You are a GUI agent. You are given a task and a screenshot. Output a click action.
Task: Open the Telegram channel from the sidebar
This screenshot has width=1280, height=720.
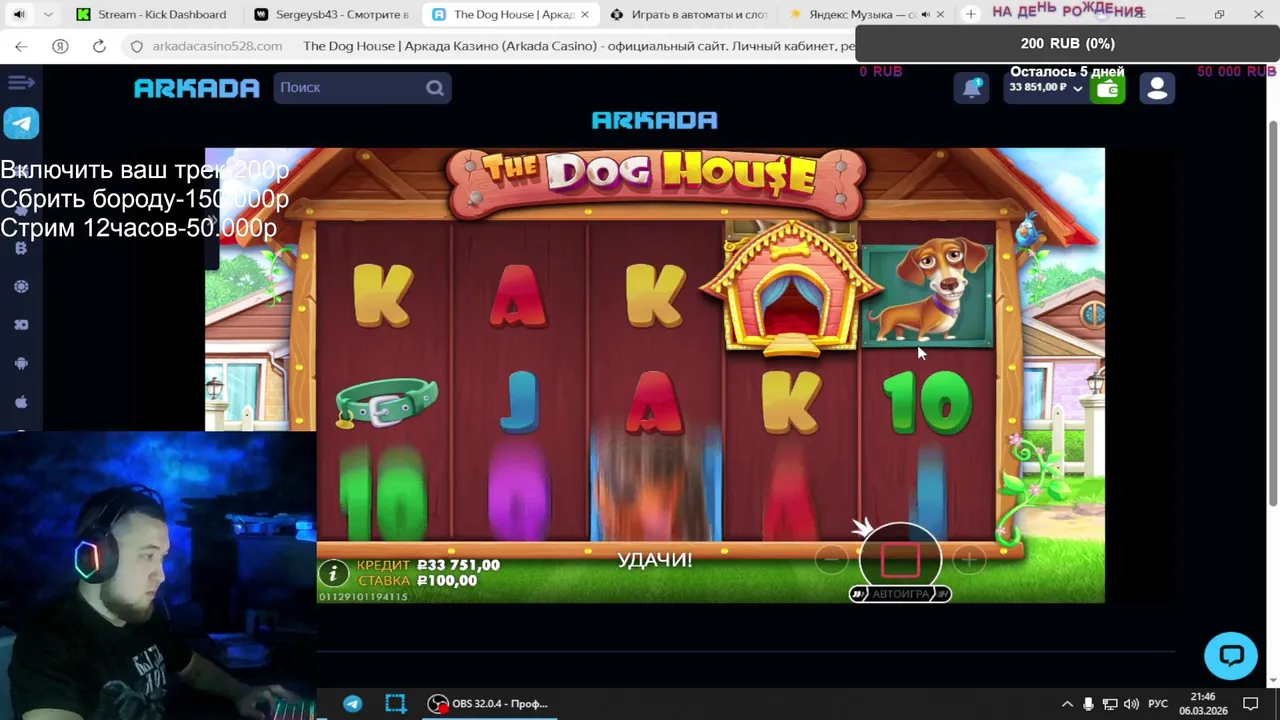tap(21, 123)
